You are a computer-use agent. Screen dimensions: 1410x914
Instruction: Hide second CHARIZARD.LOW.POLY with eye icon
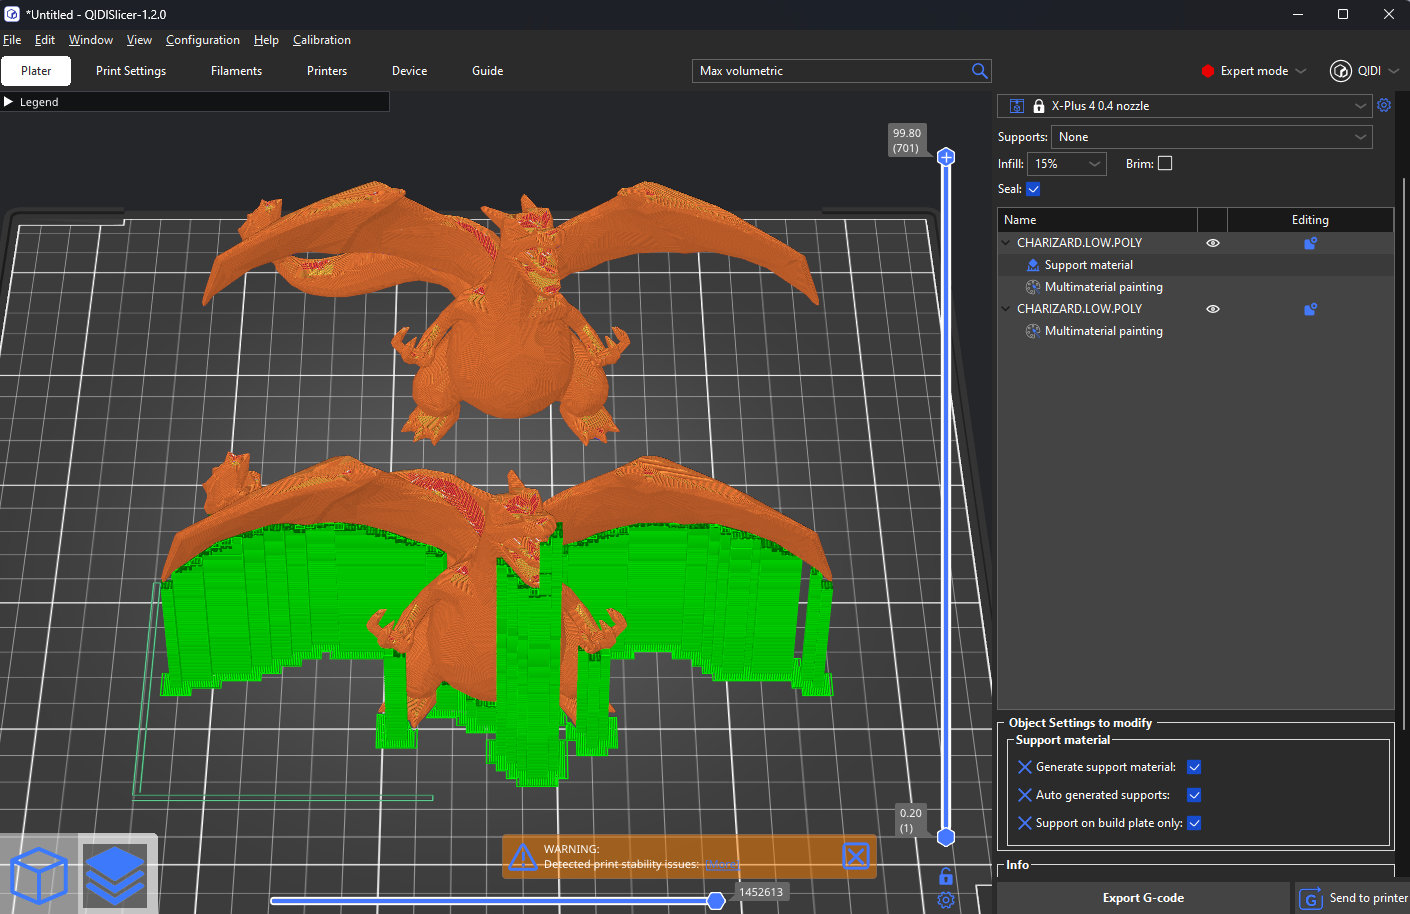(1213, 309)
